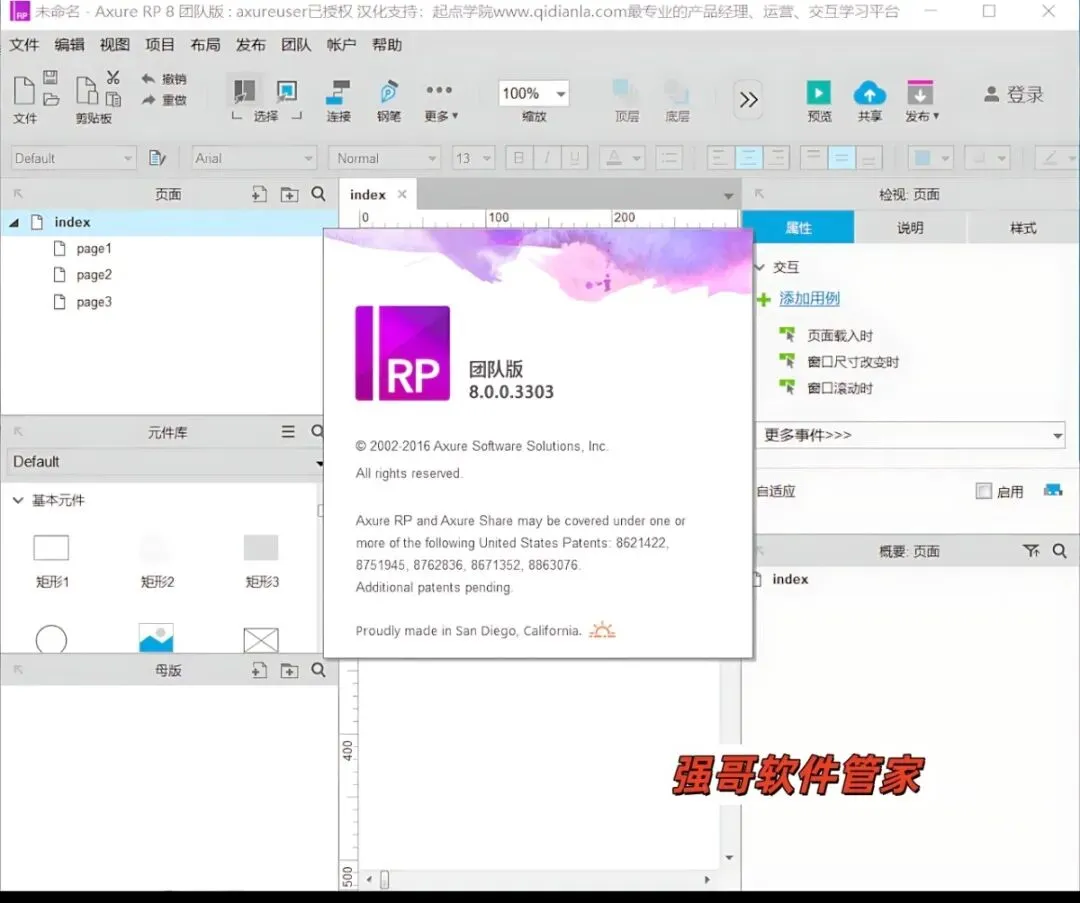Switch to the 样式 tab
This screenshot has height=903, width=1080.
(x=1023, y=228)
